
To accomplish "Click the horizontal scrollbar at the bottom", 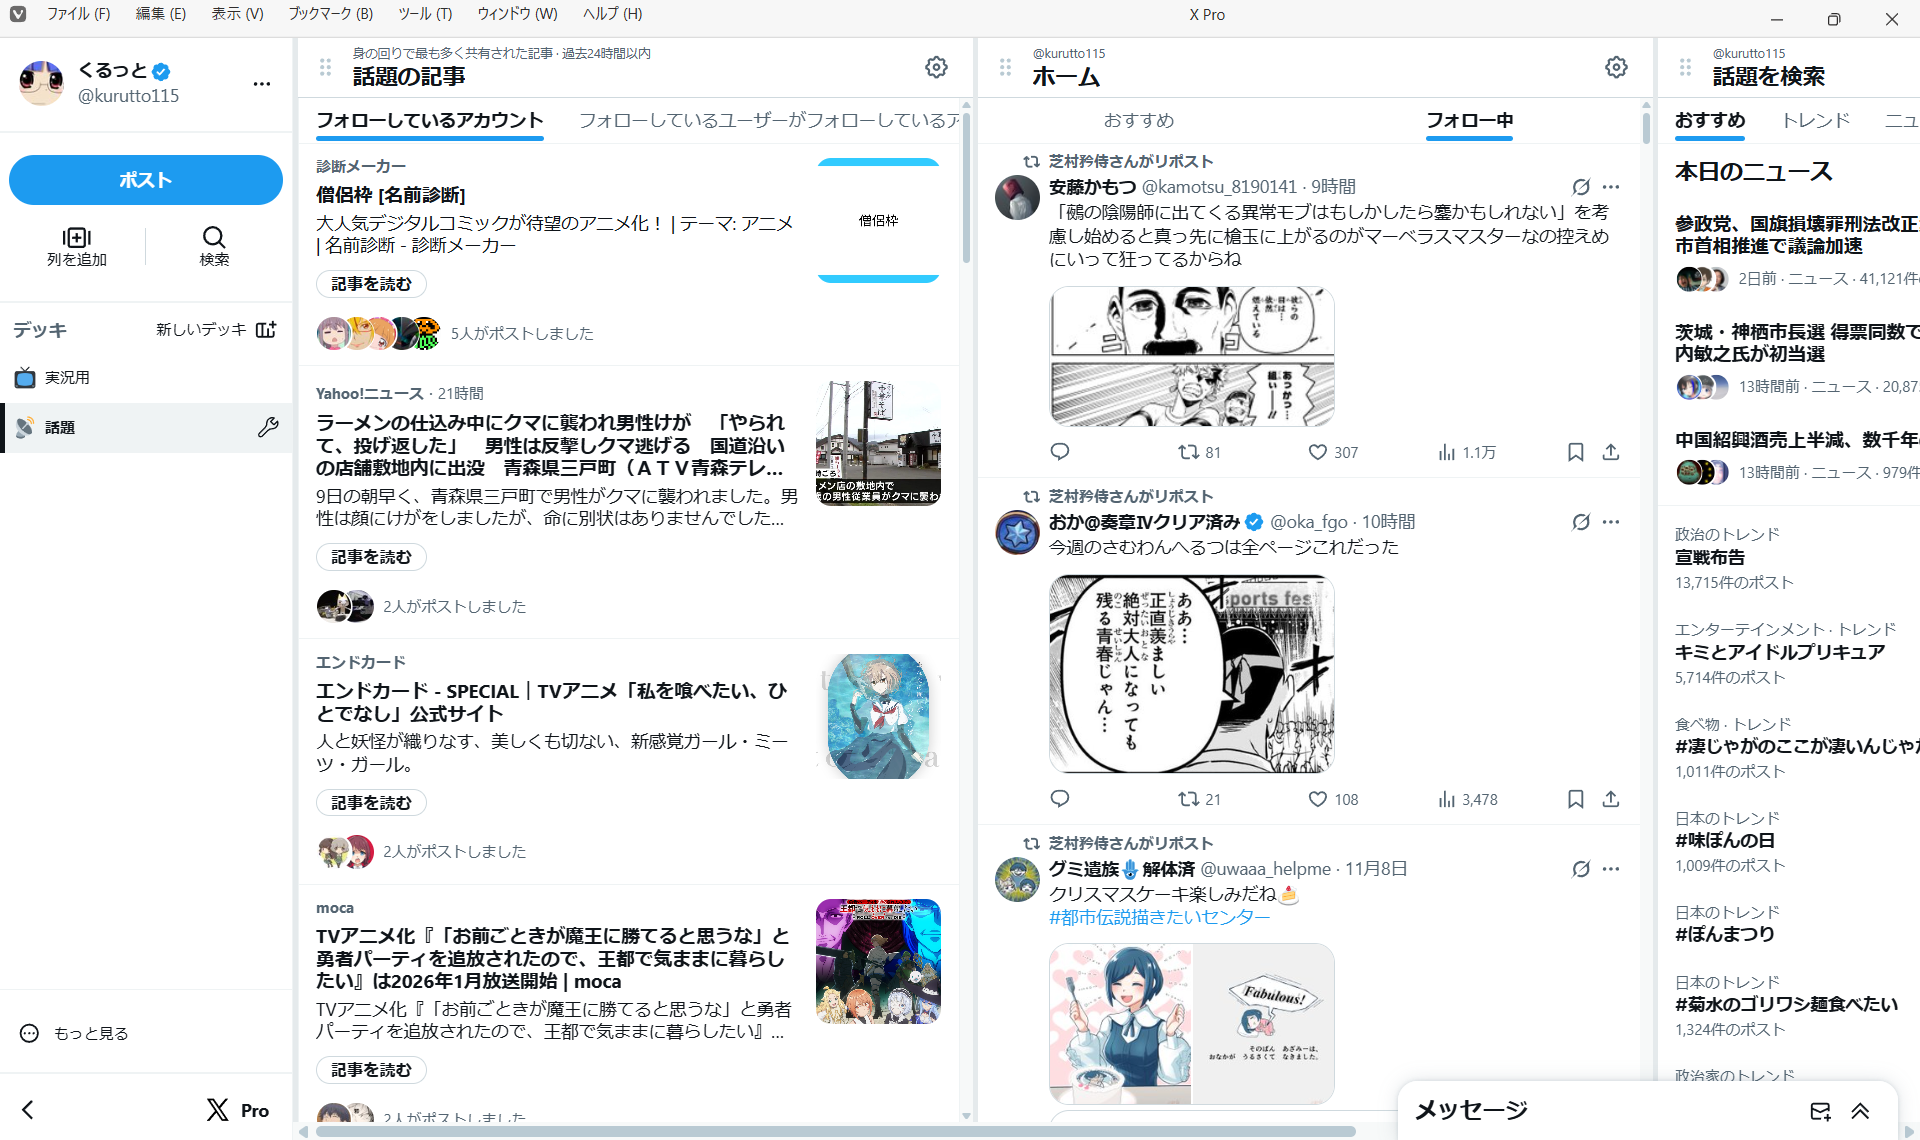I will (x=835, y=1132).
